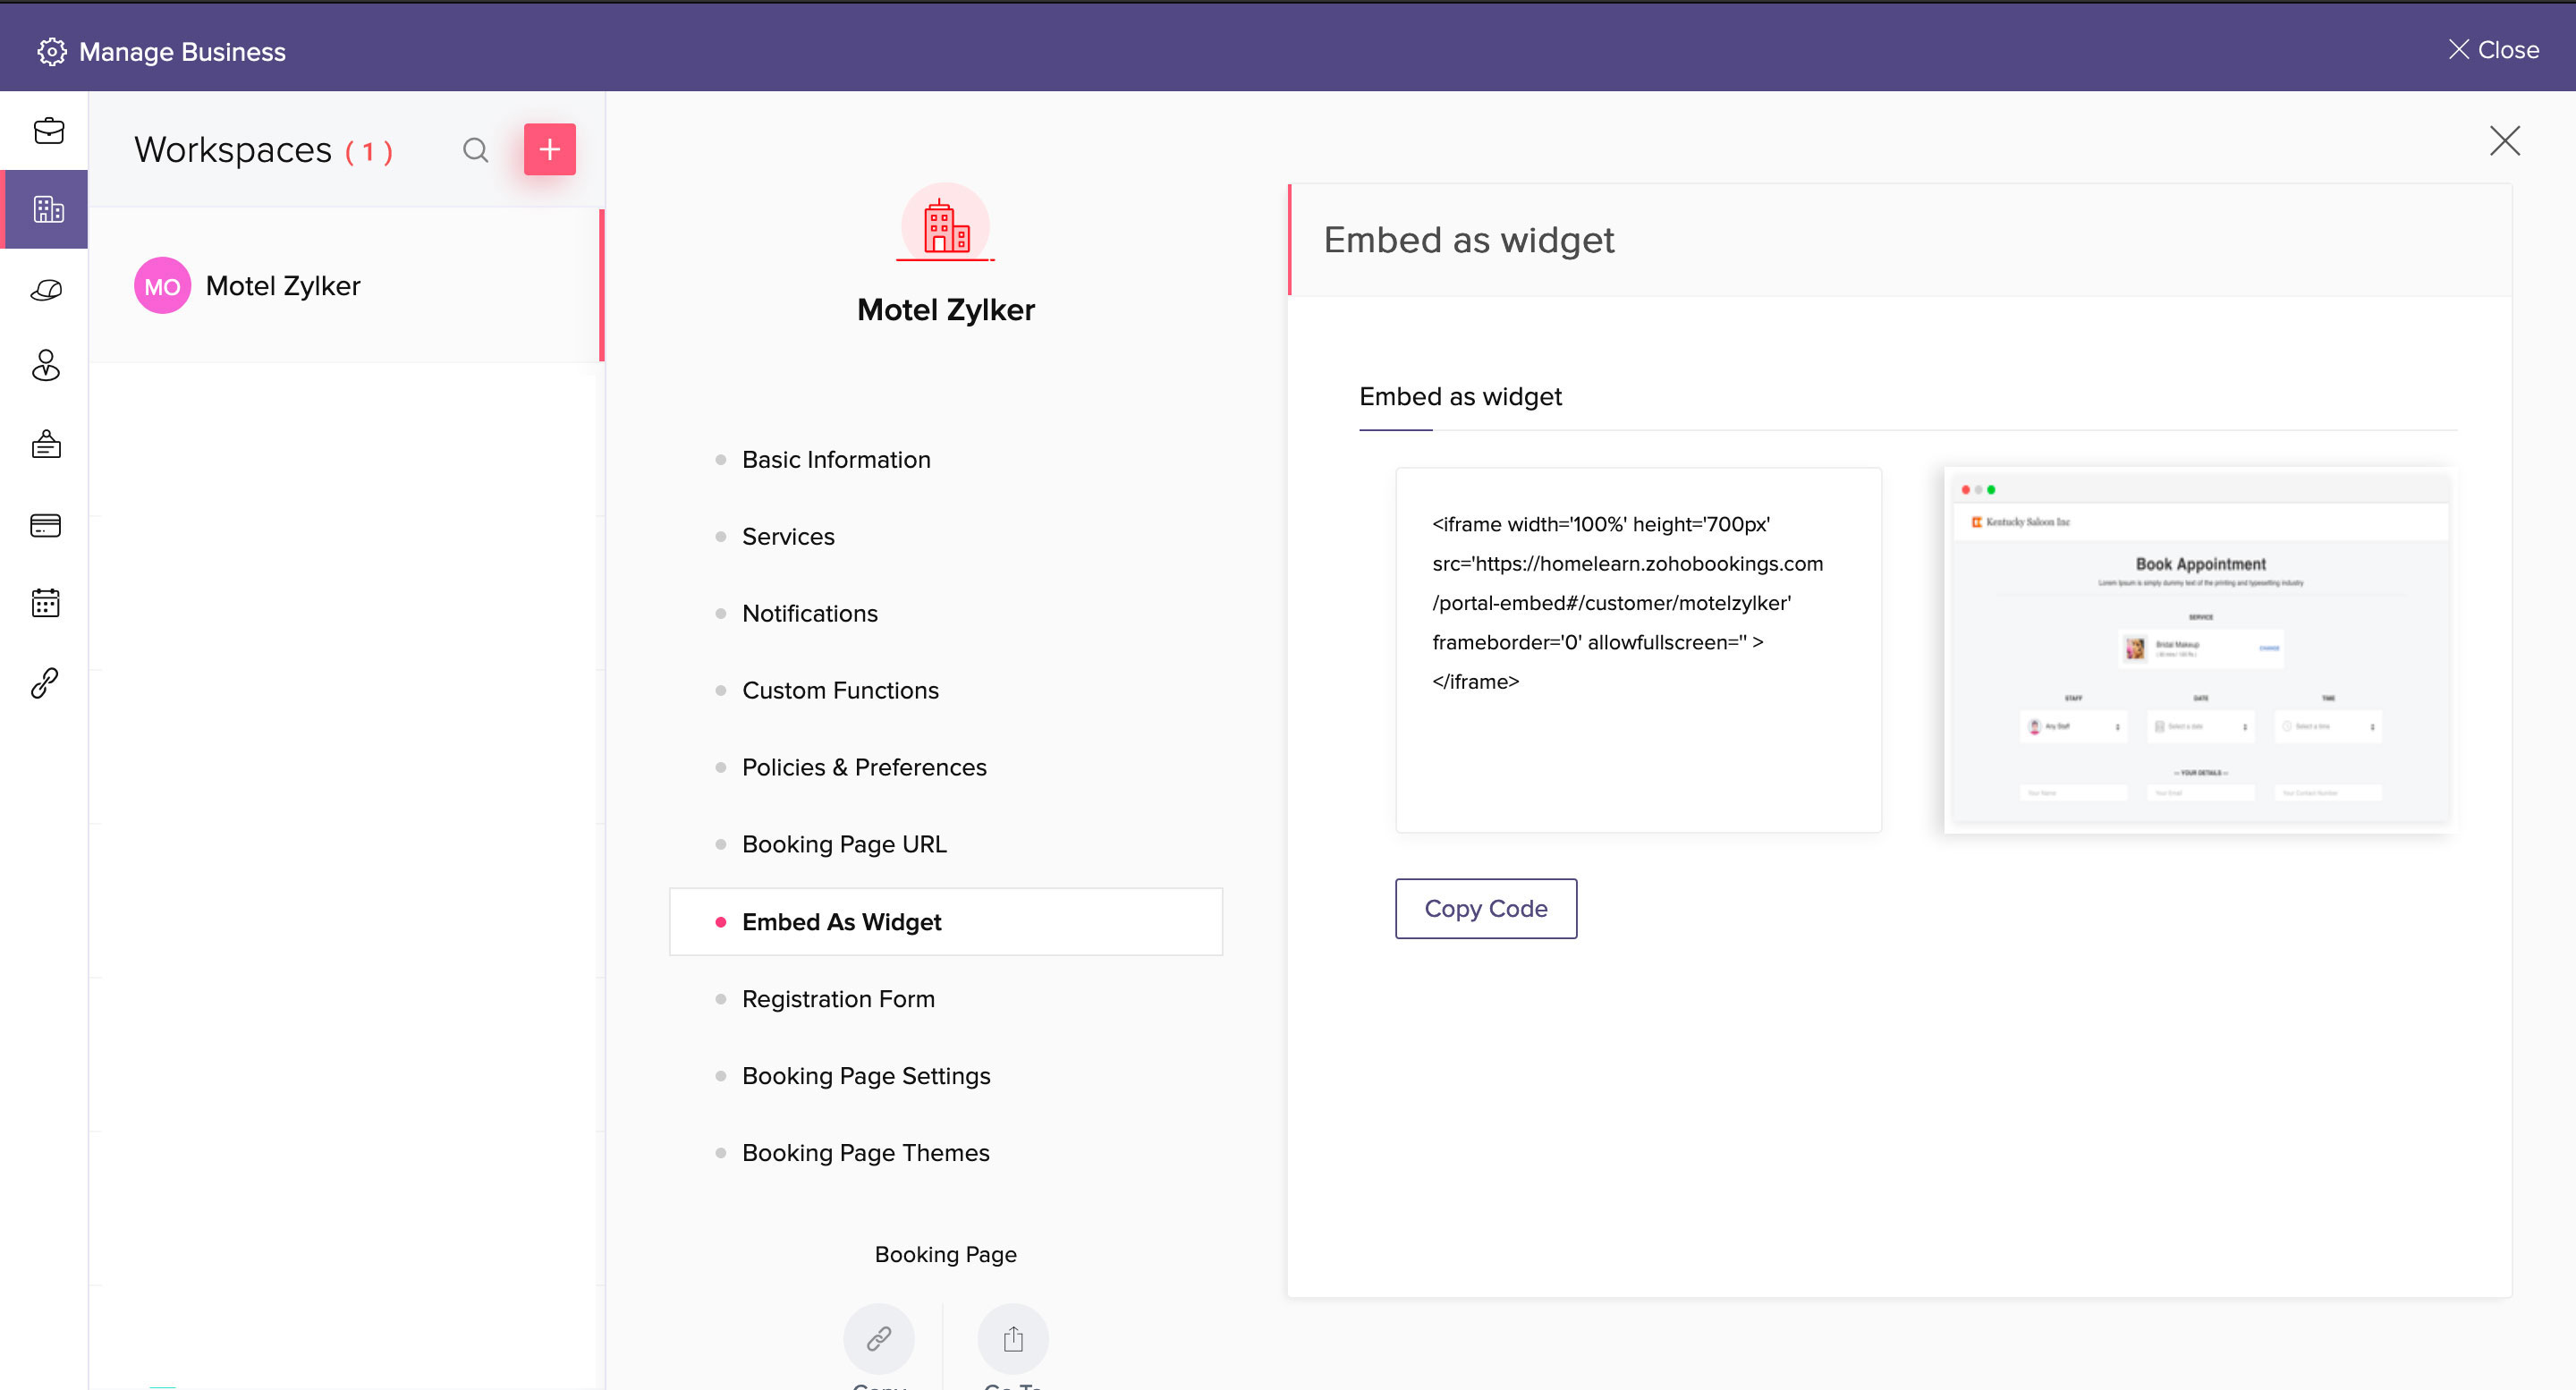Image resolution: width=2576 pixels, height=1390 pixels.
Task: Click the person icon in left sidebar
Action: click(x=46, y=366)
